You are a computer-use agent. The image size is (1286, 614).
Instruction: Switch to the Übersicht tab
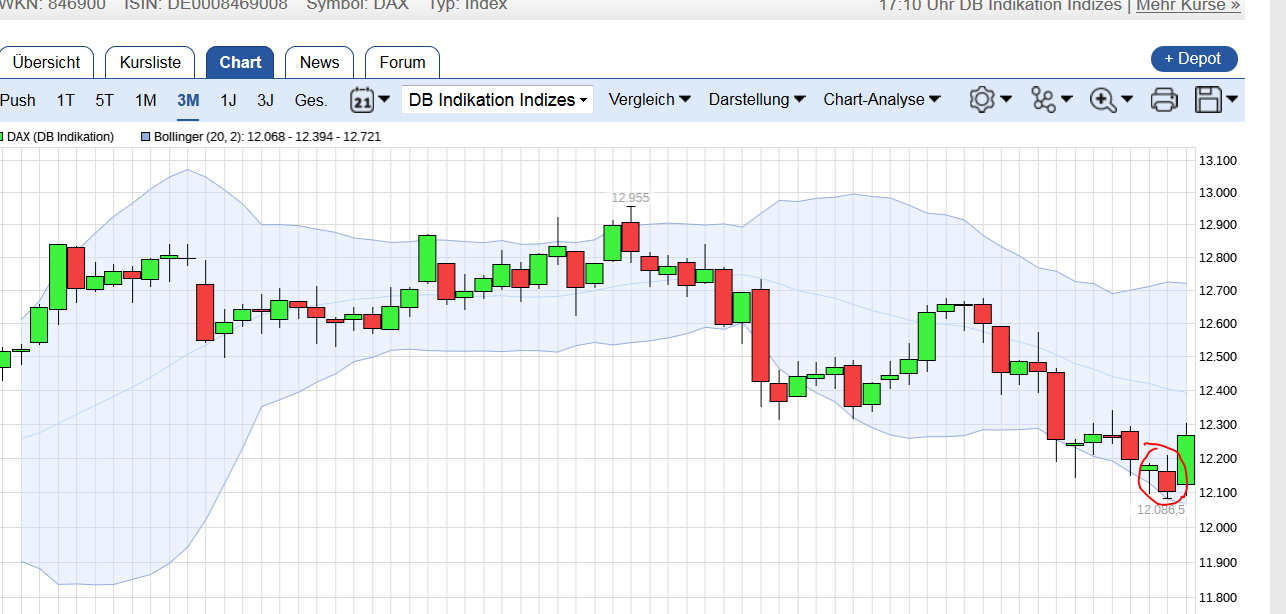tap(46, 62)
